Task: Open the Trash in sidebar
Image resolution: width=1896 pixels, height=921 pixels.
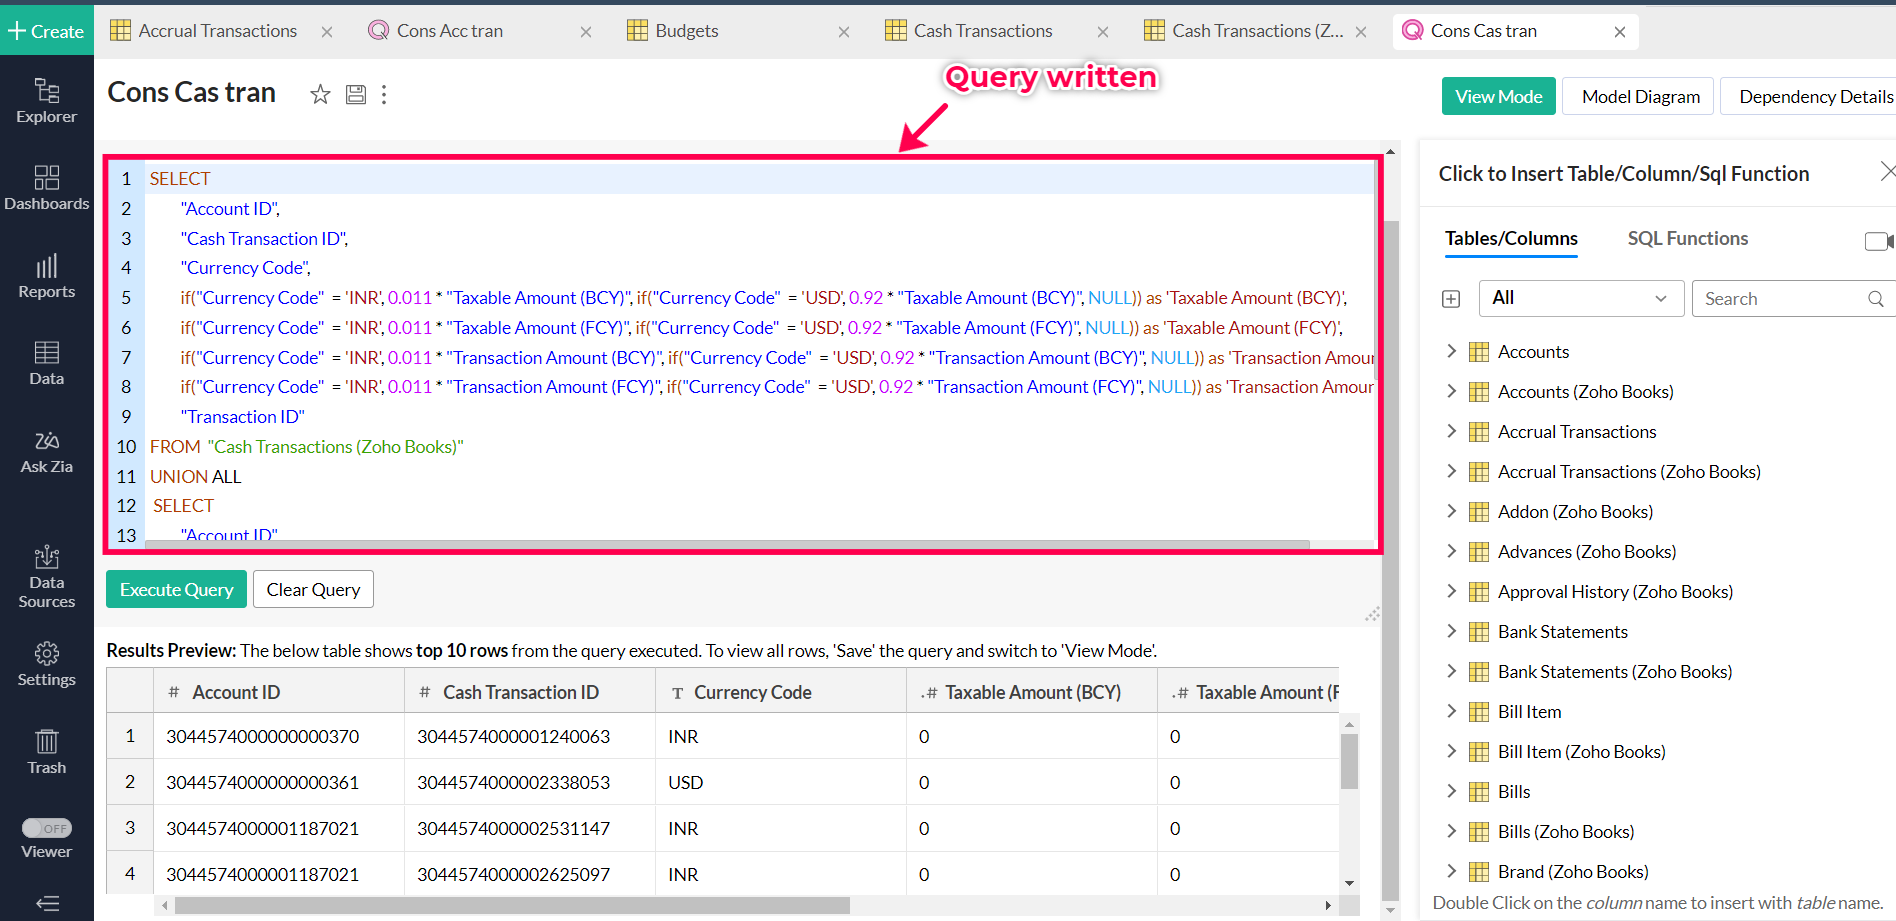Action: [x=46, y=752]
